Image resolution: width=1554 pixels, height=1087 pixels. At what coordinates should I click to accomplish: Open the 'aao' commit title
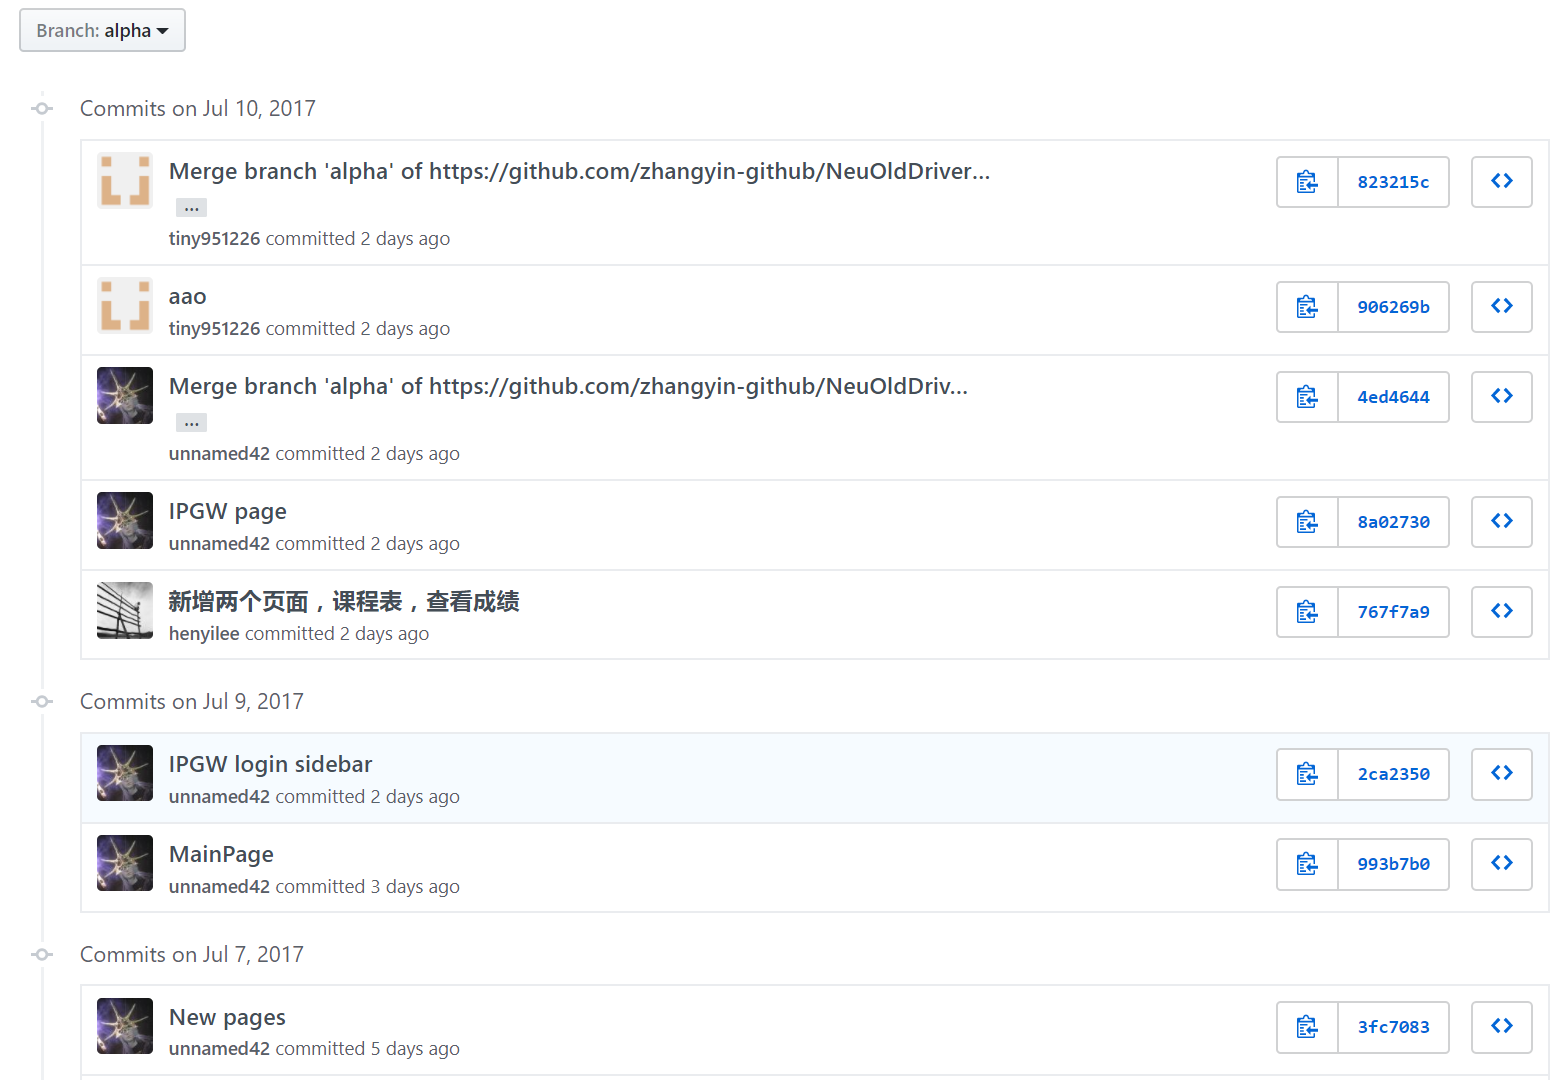[187, 297]
